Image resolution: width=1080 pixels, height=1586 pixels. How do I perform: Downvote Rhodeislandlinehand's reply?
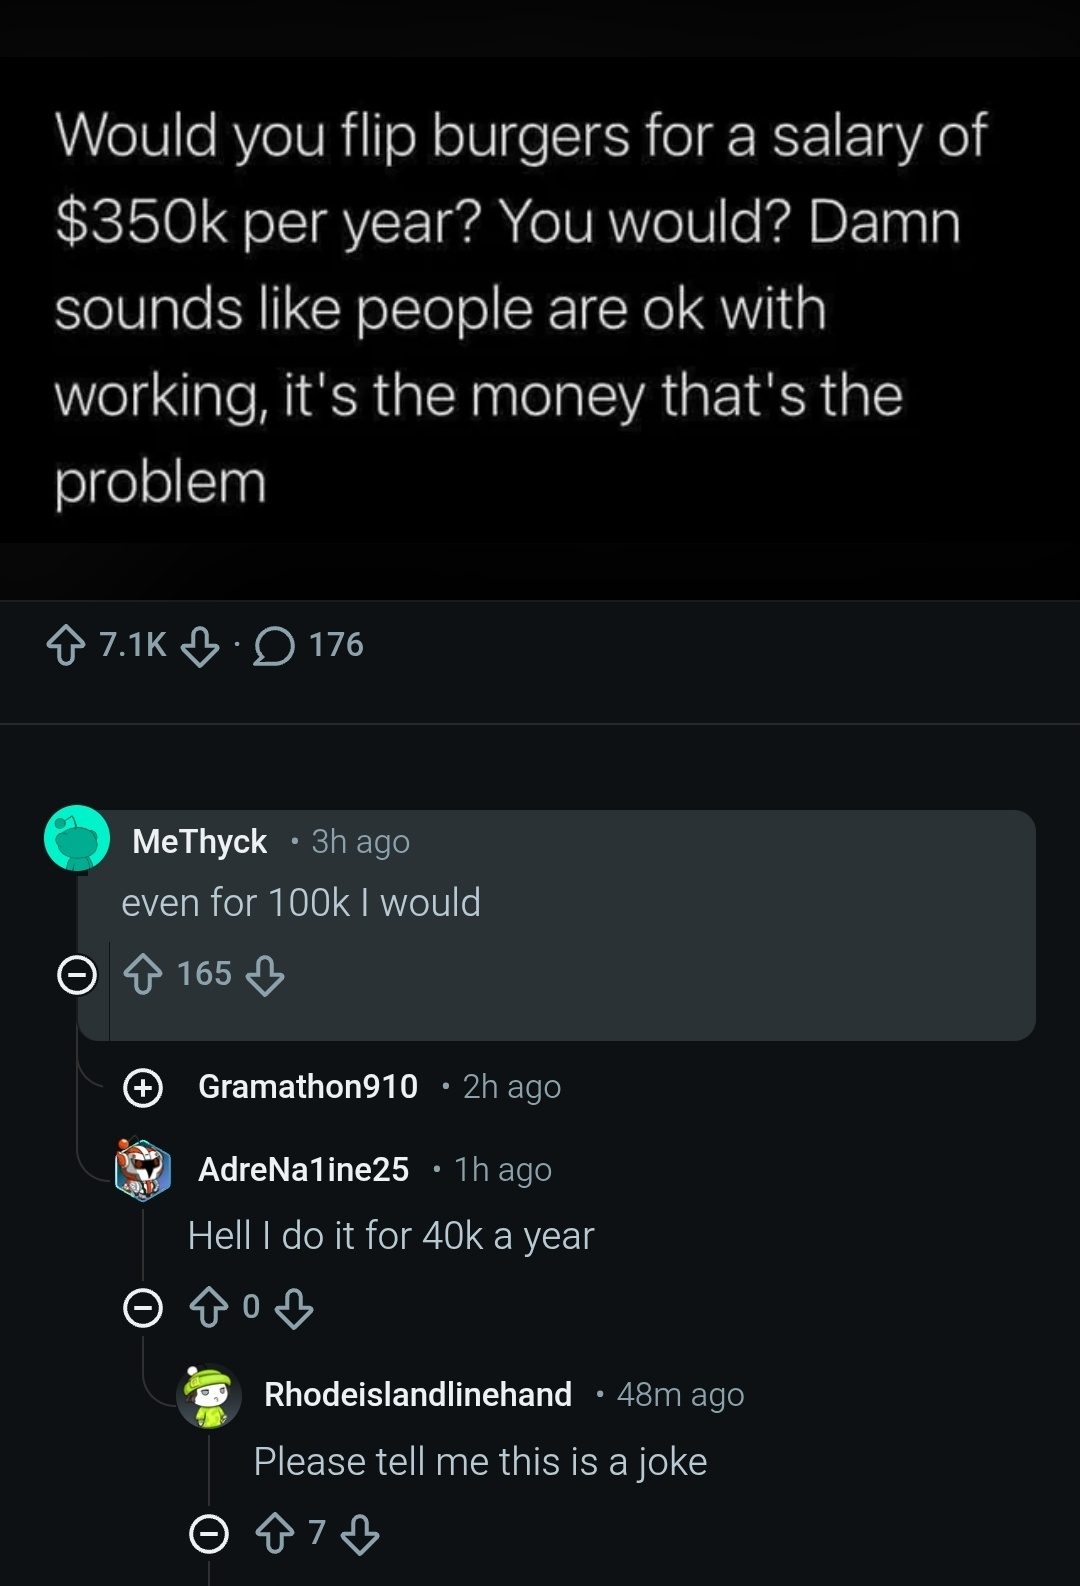(x=360, y=1533)
